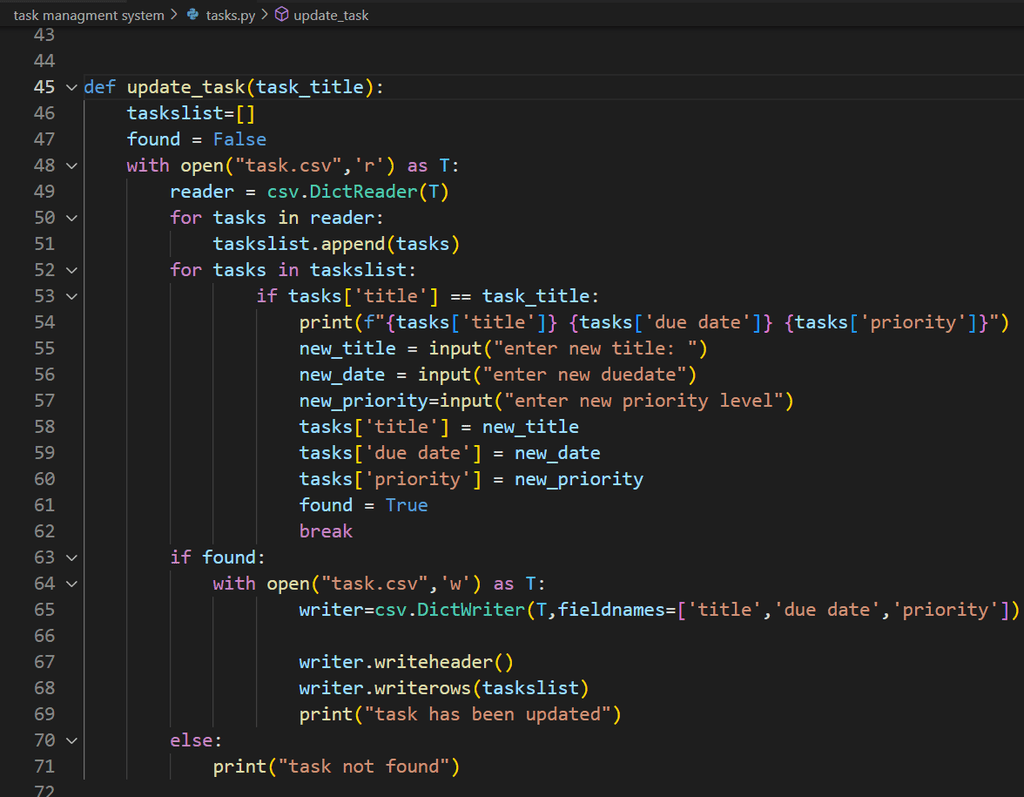The width and height of the screenshot is (1024, 797).
Task: Click the Python file icon in breadcrumb
Action: pyautogui.click(x=192, y=15)
